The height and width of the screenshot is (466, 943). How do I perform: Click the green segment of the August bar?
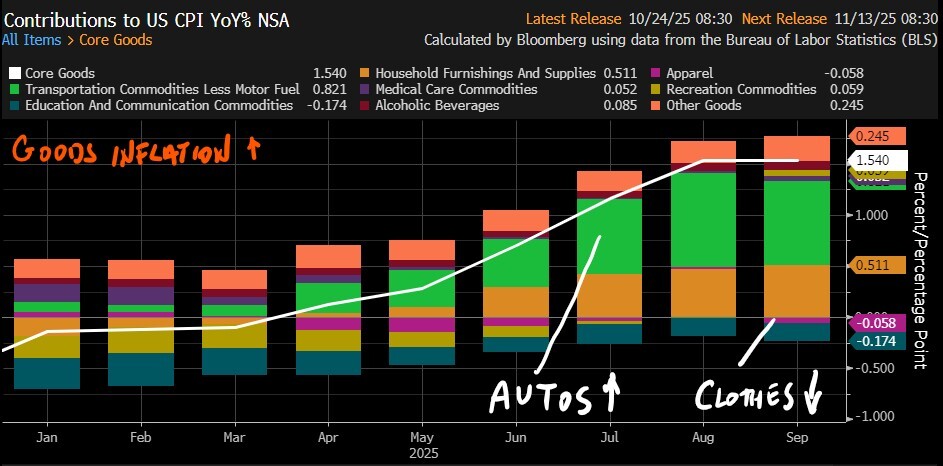pyautogui.click(x=703, y=220)
